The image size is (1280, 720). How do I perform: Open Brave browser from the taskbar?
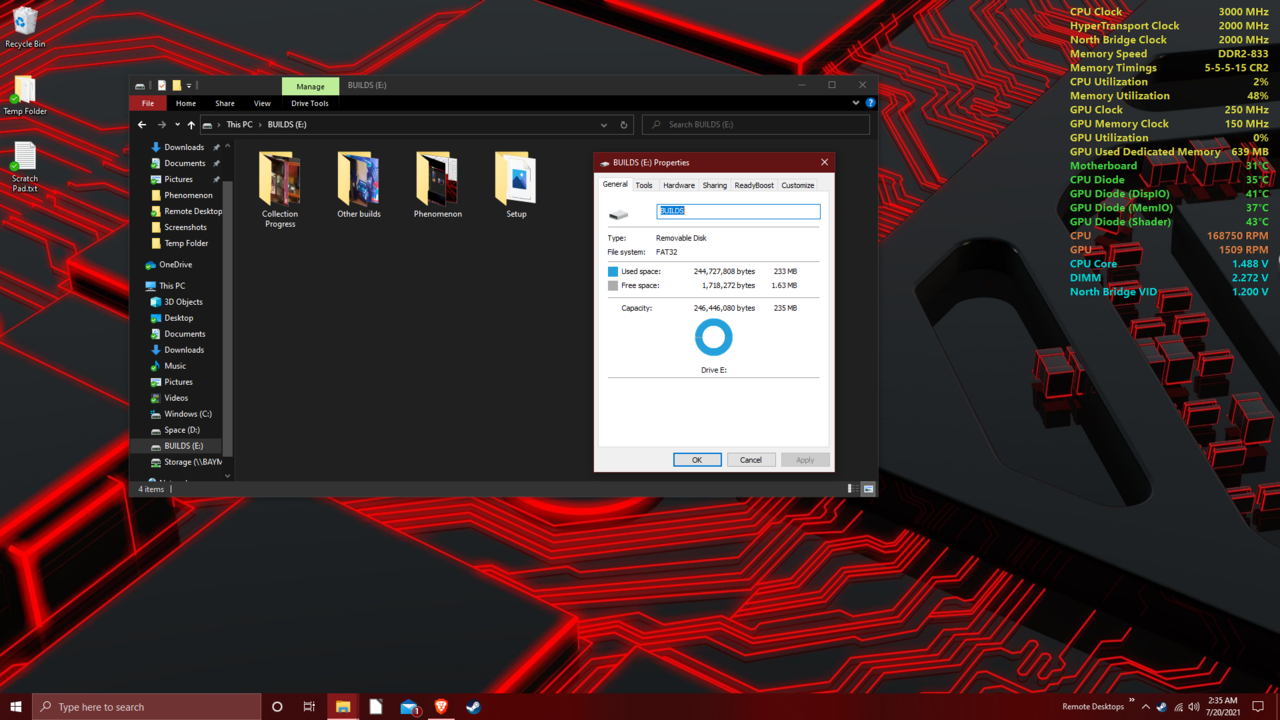pyautogui.click(x=441, y=707)
